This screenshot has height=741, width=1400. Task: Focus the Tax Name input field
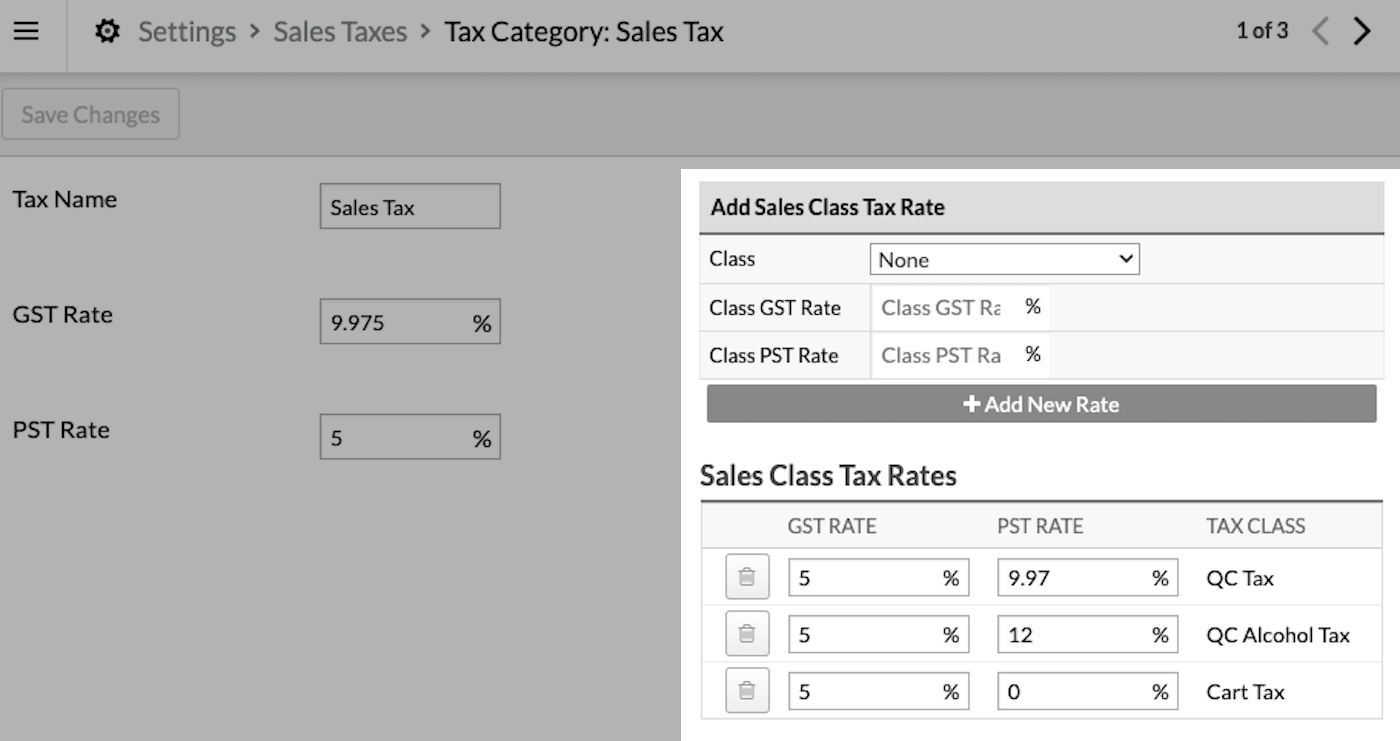410,207
